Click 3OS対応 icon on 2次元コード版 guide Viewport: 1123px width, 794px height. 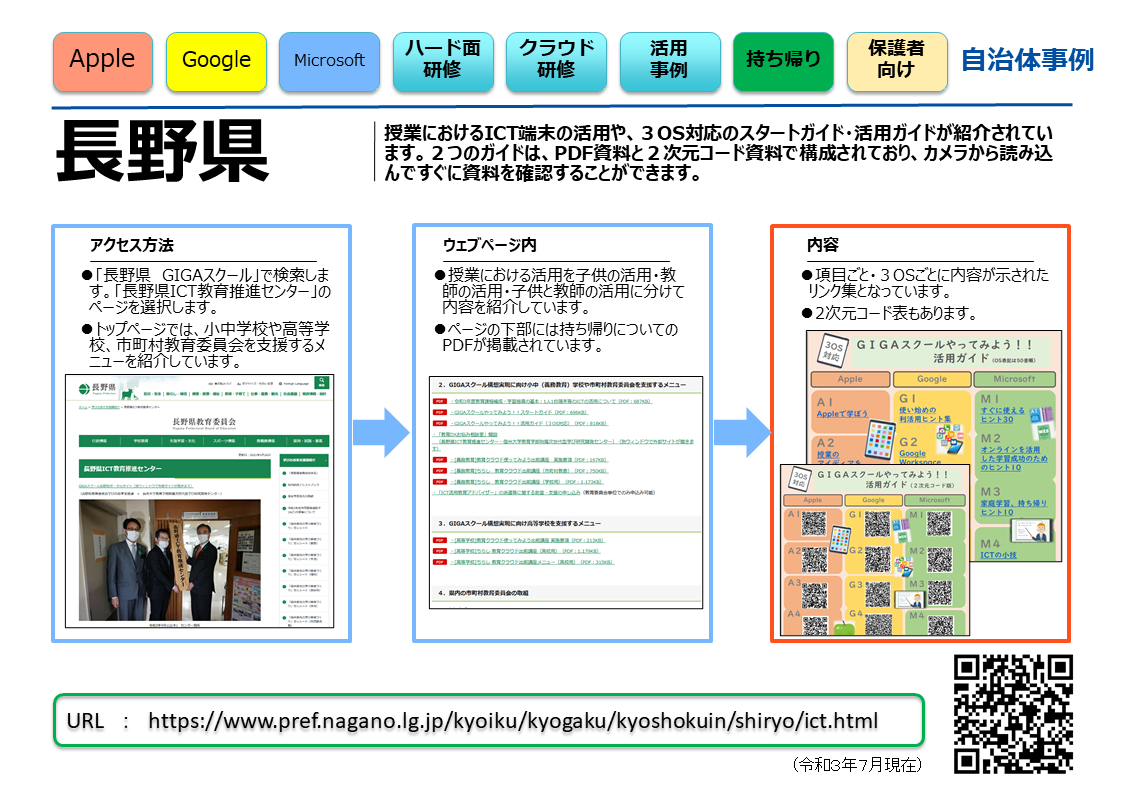(801, 479)
